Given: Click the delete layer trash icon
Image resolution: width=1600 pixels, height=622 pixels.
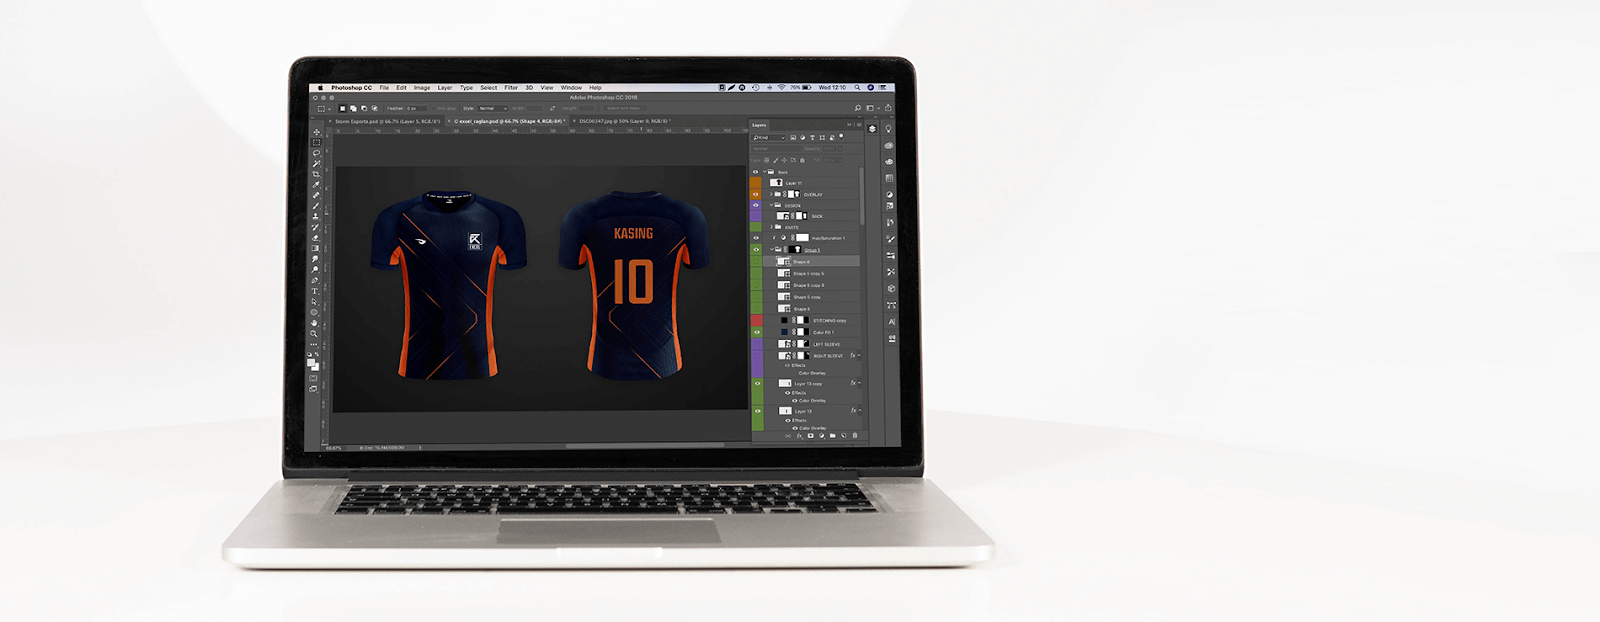Looking at the screenshot, I should 855,436.
